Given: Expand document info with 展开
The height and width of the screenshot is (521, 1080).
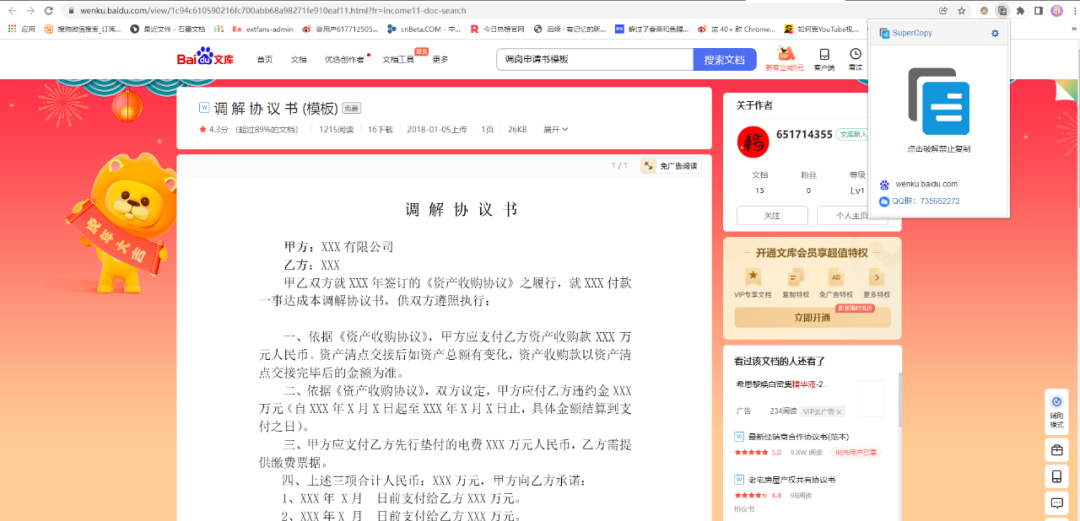Looking at the screenshot, I should (556, 129).
